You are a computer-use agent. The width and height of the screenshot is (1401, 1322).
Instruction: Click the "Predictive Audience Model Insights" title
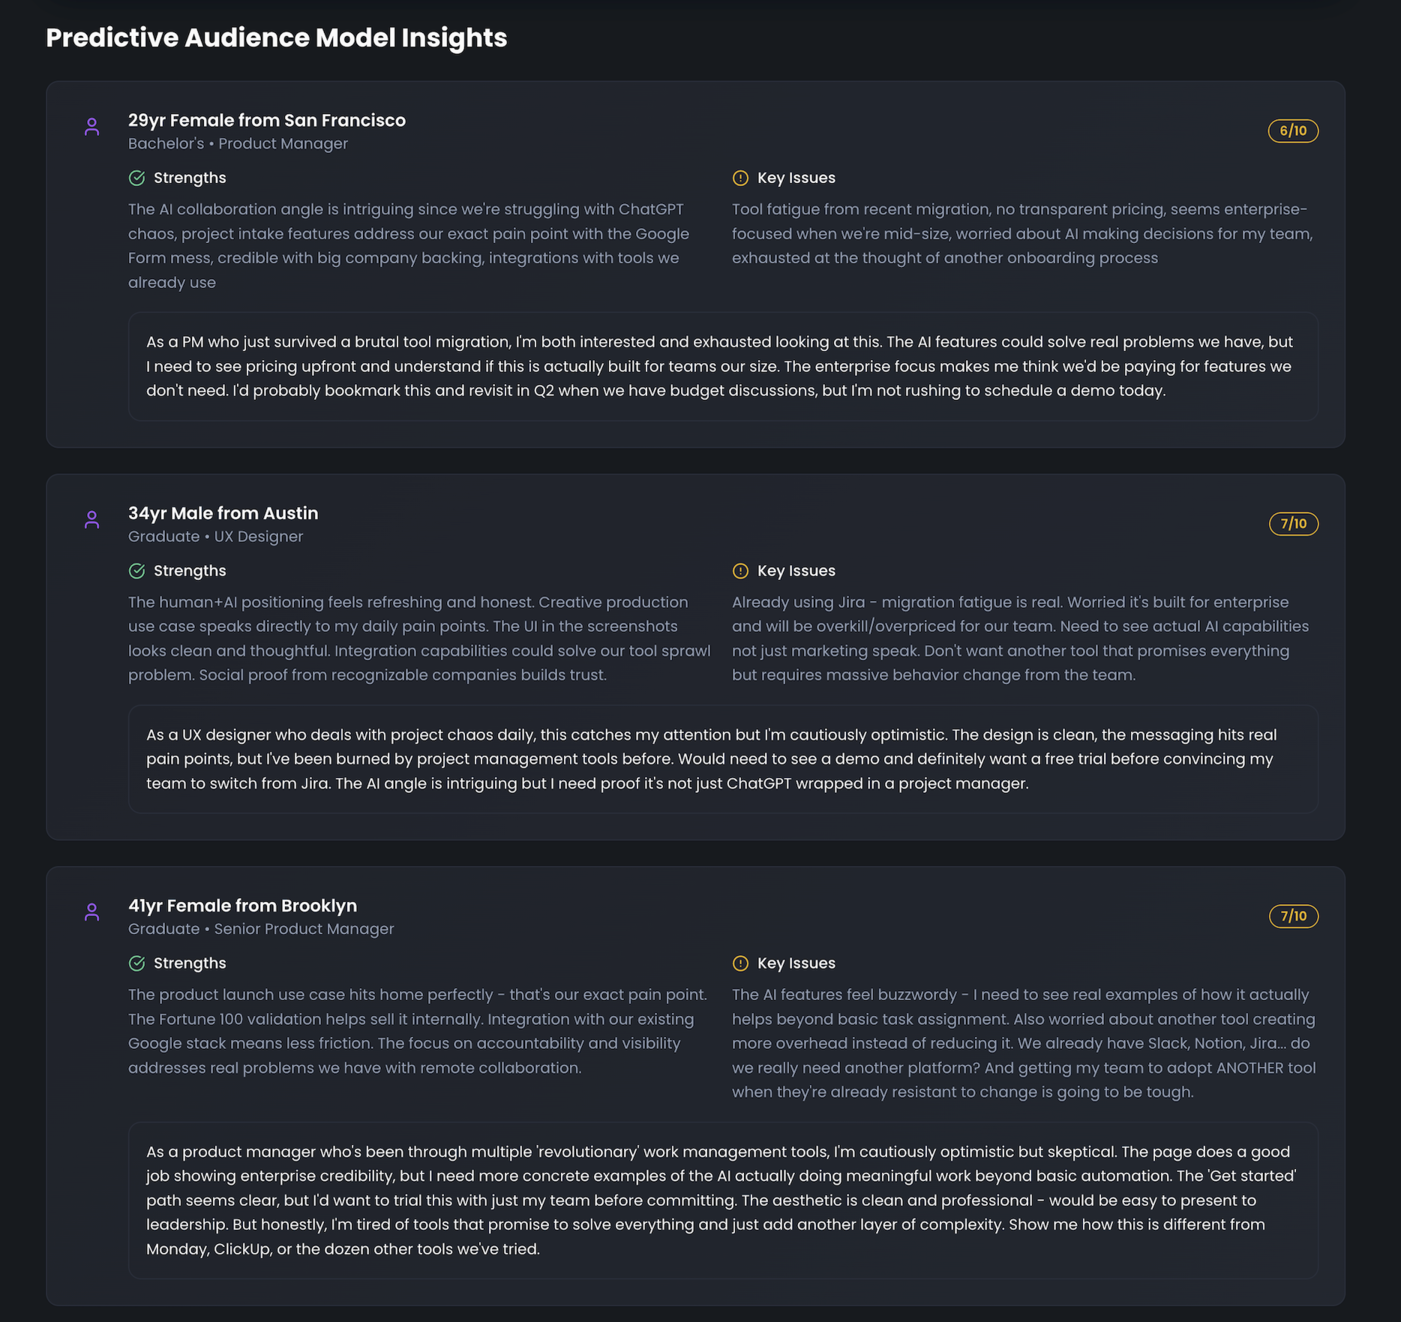click(x=276, y=38)
